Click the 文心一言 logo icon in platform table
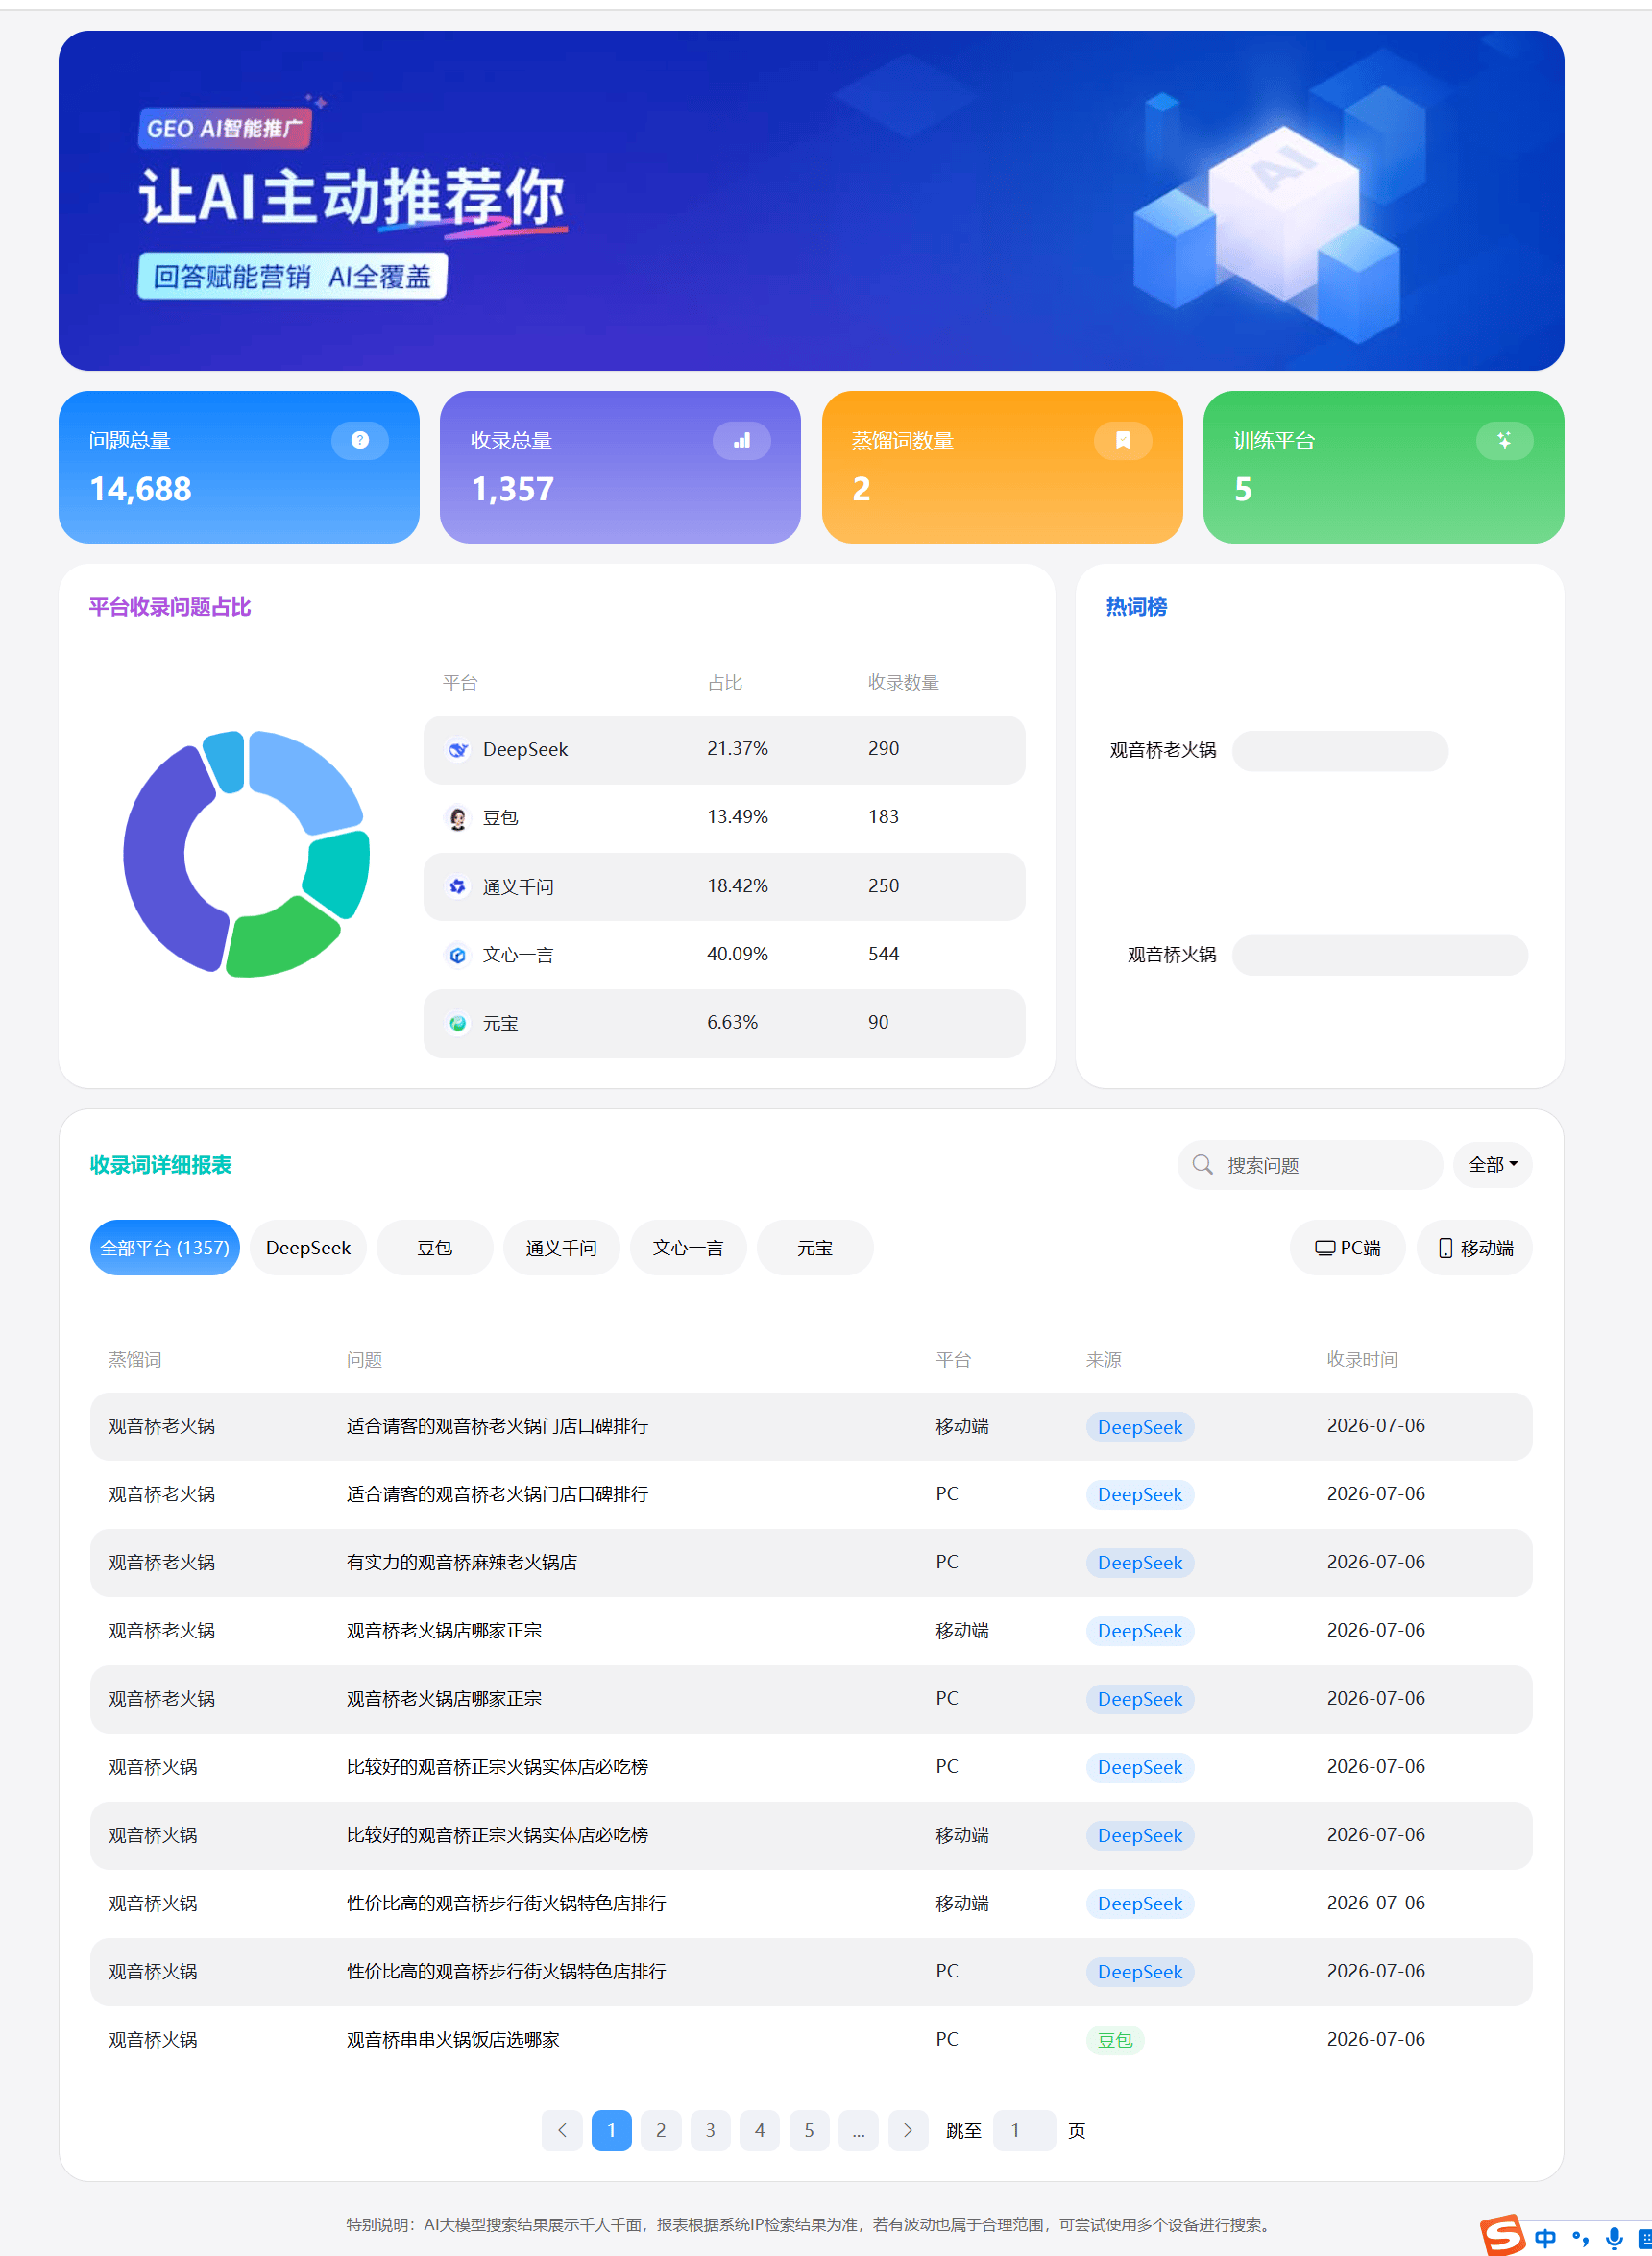1652x2256 pixels. pos(458,955)
